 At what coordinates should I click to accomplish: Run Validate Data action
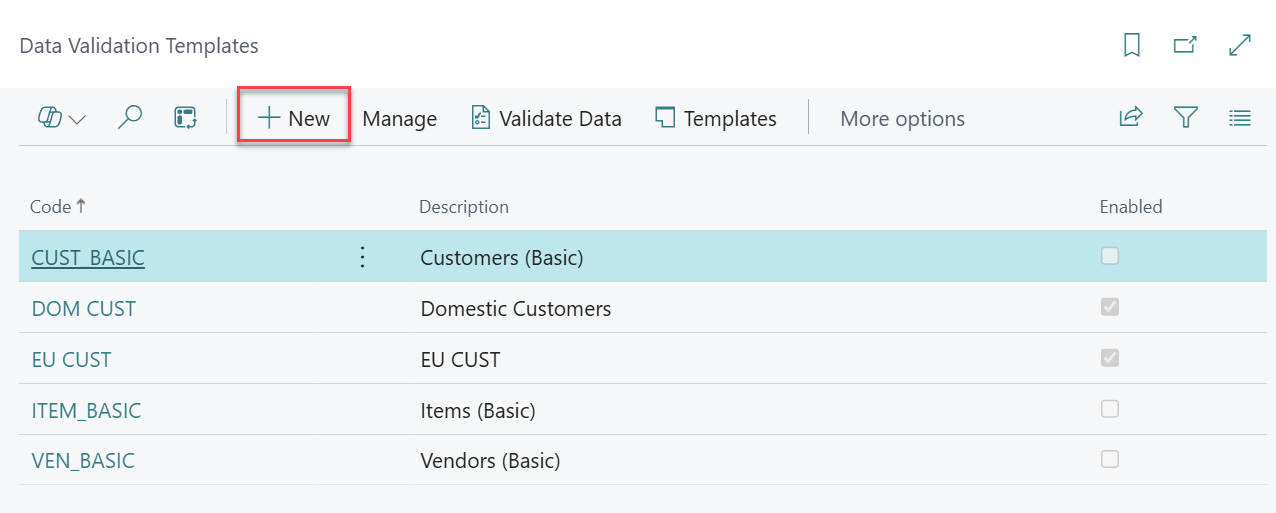click(546, 118)
